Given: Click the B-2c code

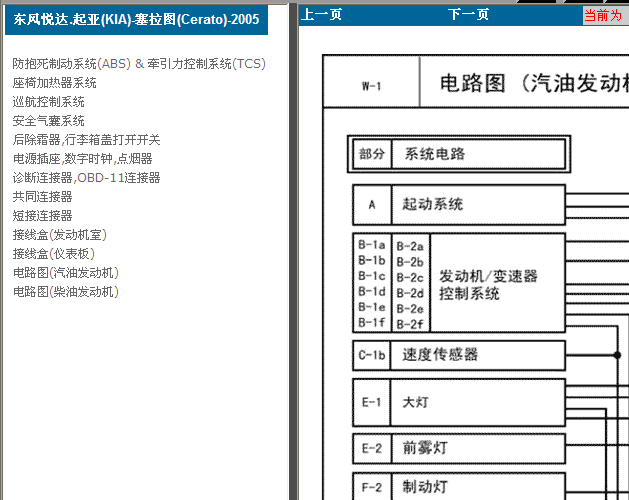Looking at the screenshot, I should pos(410,278).
